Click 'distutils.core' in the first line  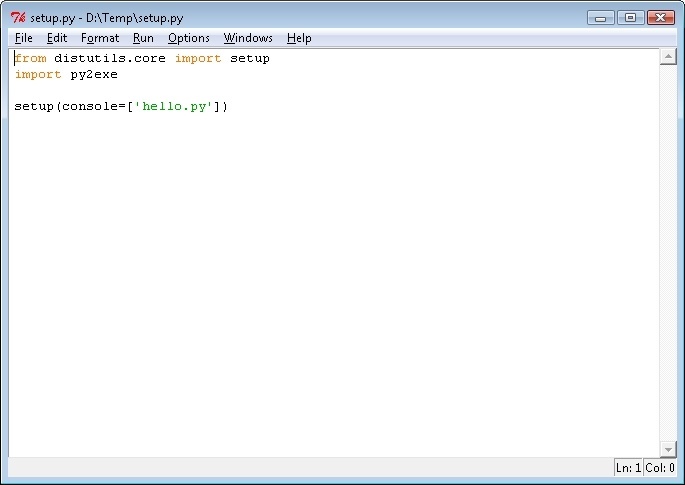(x=110, y=58)
